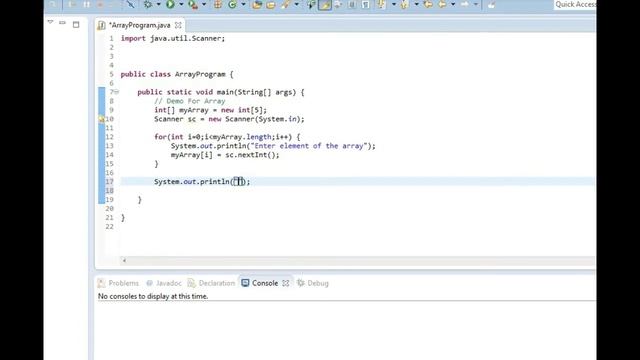640x360 pixels.
Task: Navigate Forward with the greyed right arrow
Action: pyautogui.click(x=464, y=4)
